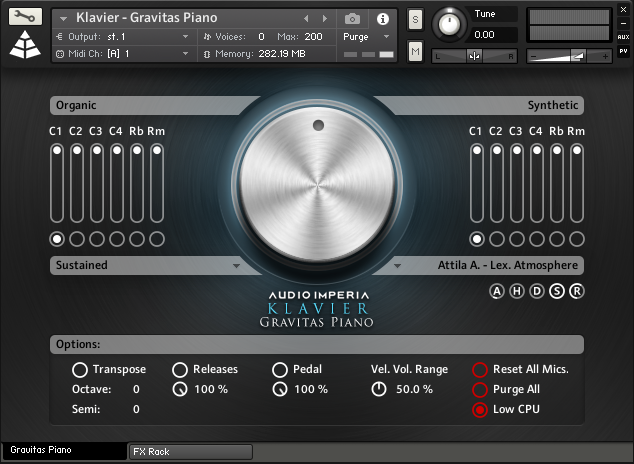Screen dimensions: 634x464
Task: Disable the Low CPU mode
Action: click(480, 409)
